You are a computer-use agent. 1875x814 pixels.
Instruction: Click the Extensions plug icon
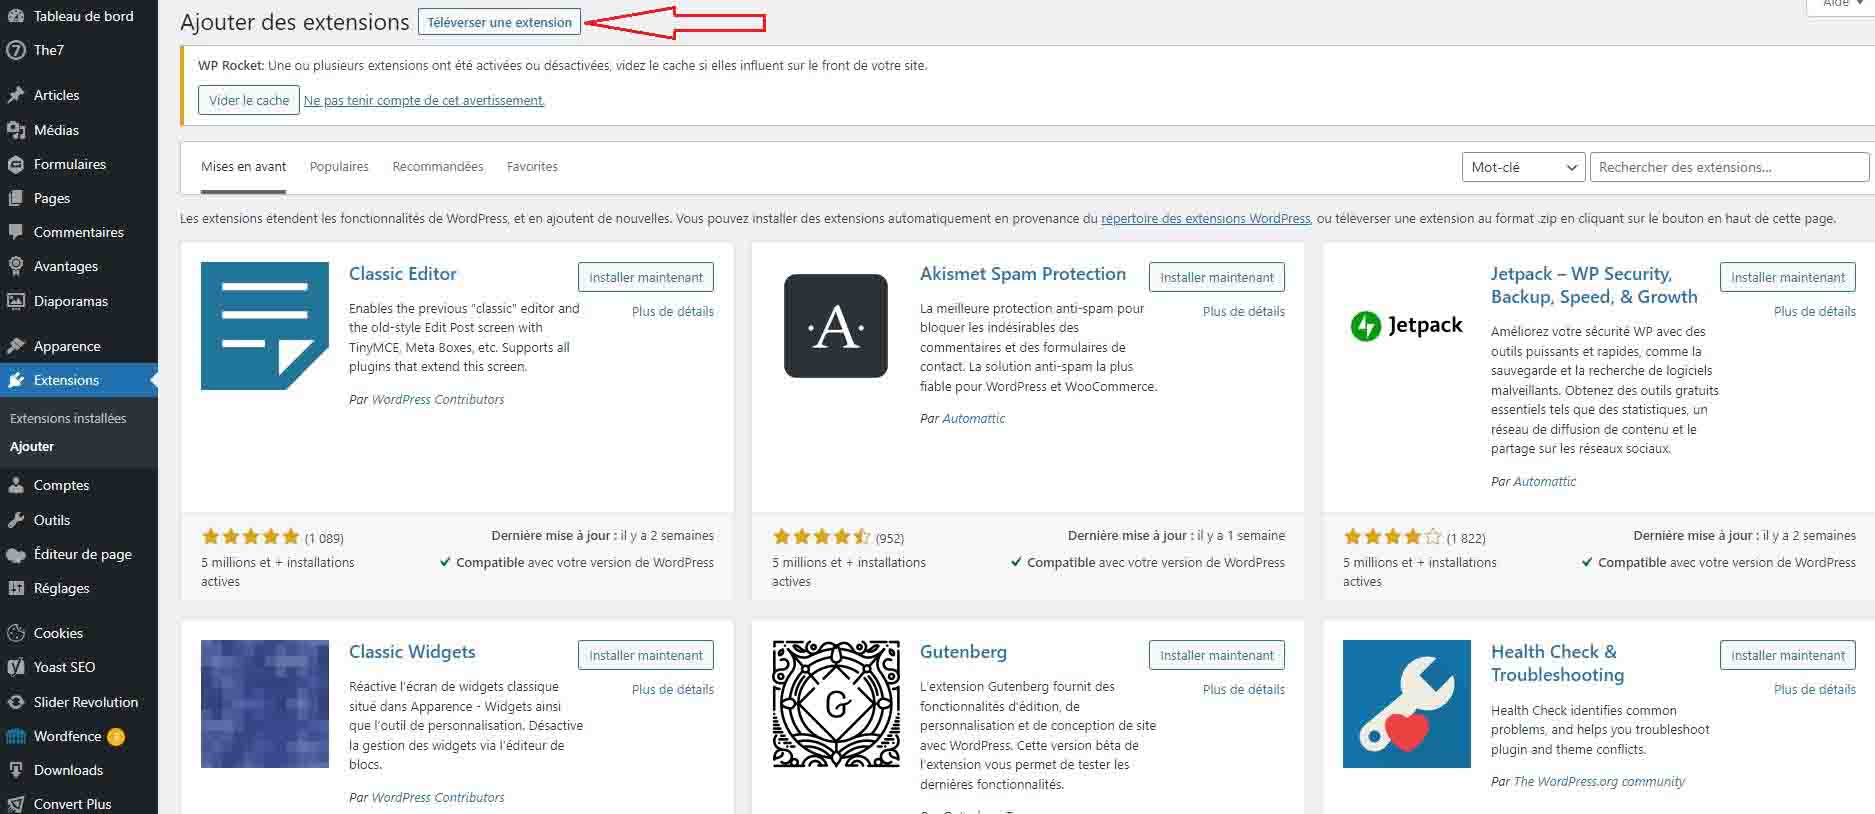coord(15,380)
